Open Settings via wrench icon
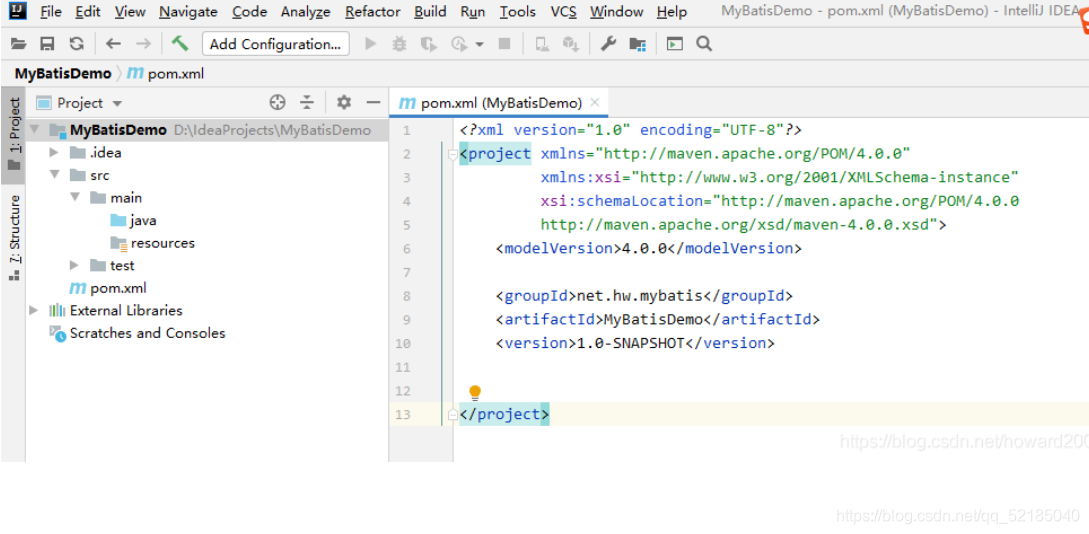 [x=608, y=44]
